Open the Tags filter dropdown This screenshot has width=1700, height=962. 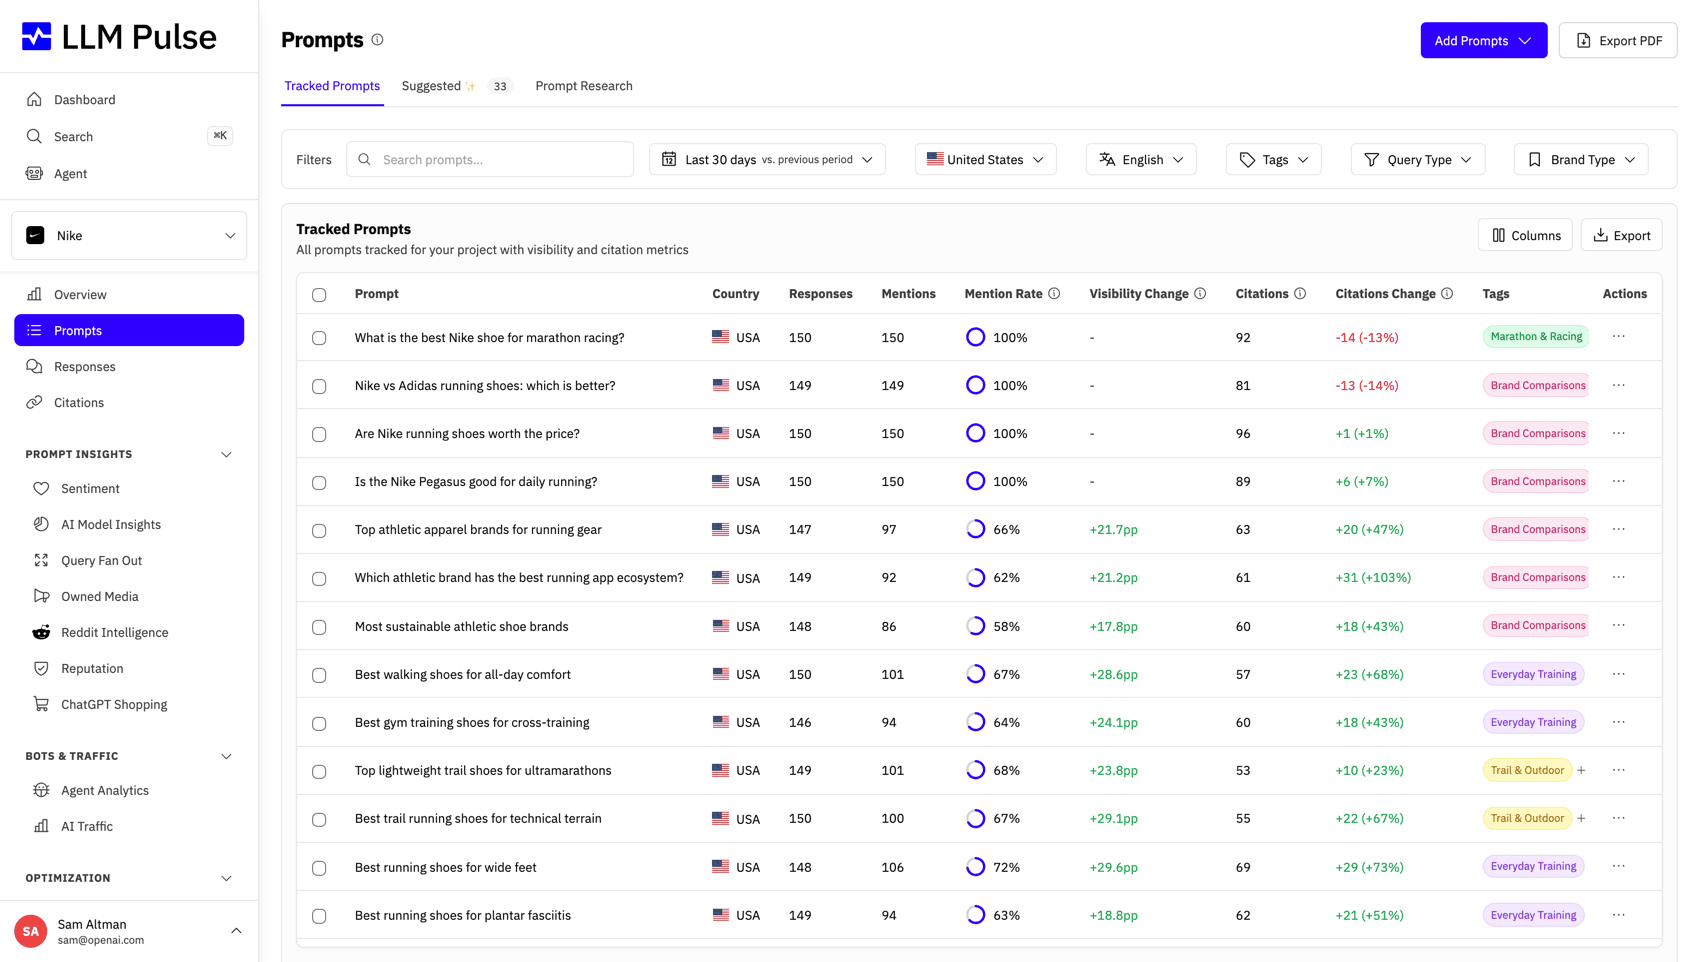tap(1273, 159)
